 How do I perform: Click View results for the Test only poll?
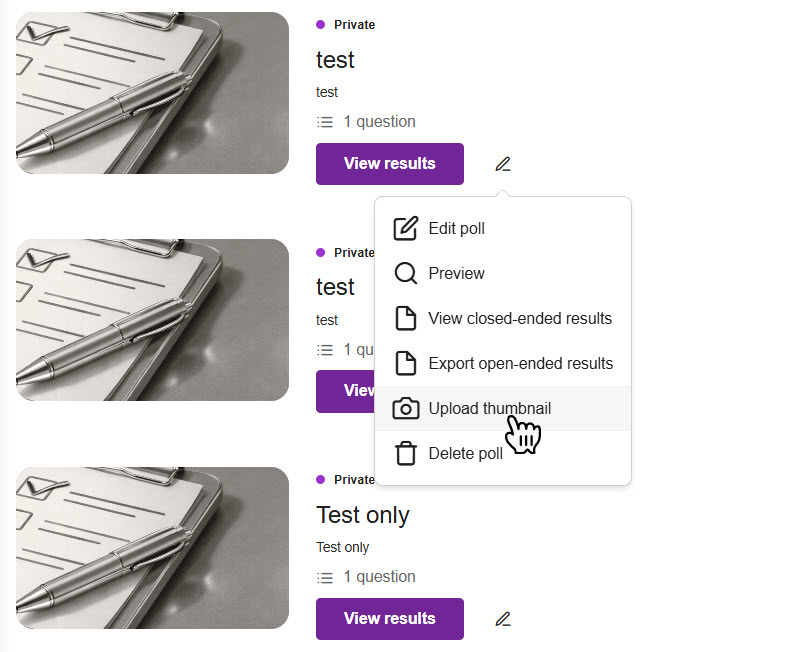[389, 618]
